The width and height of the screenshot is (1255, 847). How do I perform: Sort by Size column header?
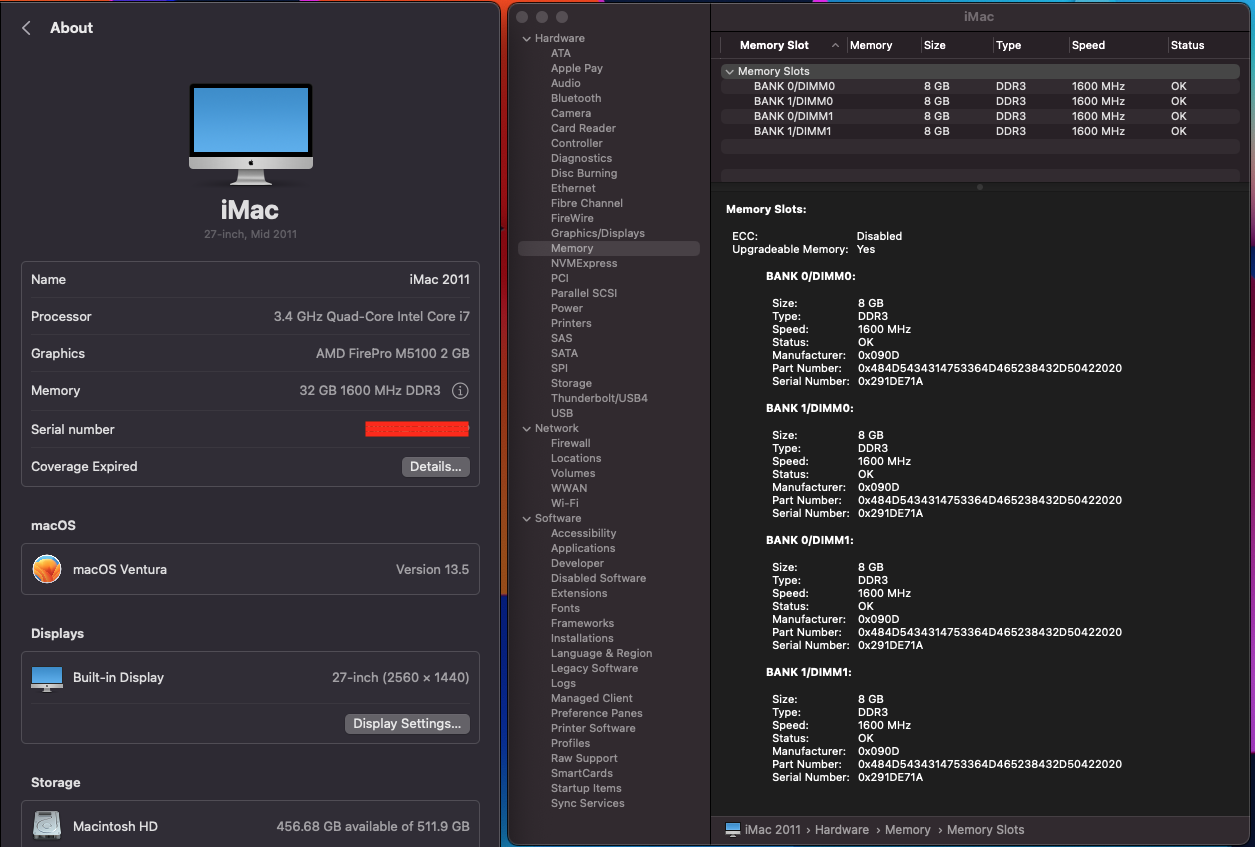click(935, 45)
